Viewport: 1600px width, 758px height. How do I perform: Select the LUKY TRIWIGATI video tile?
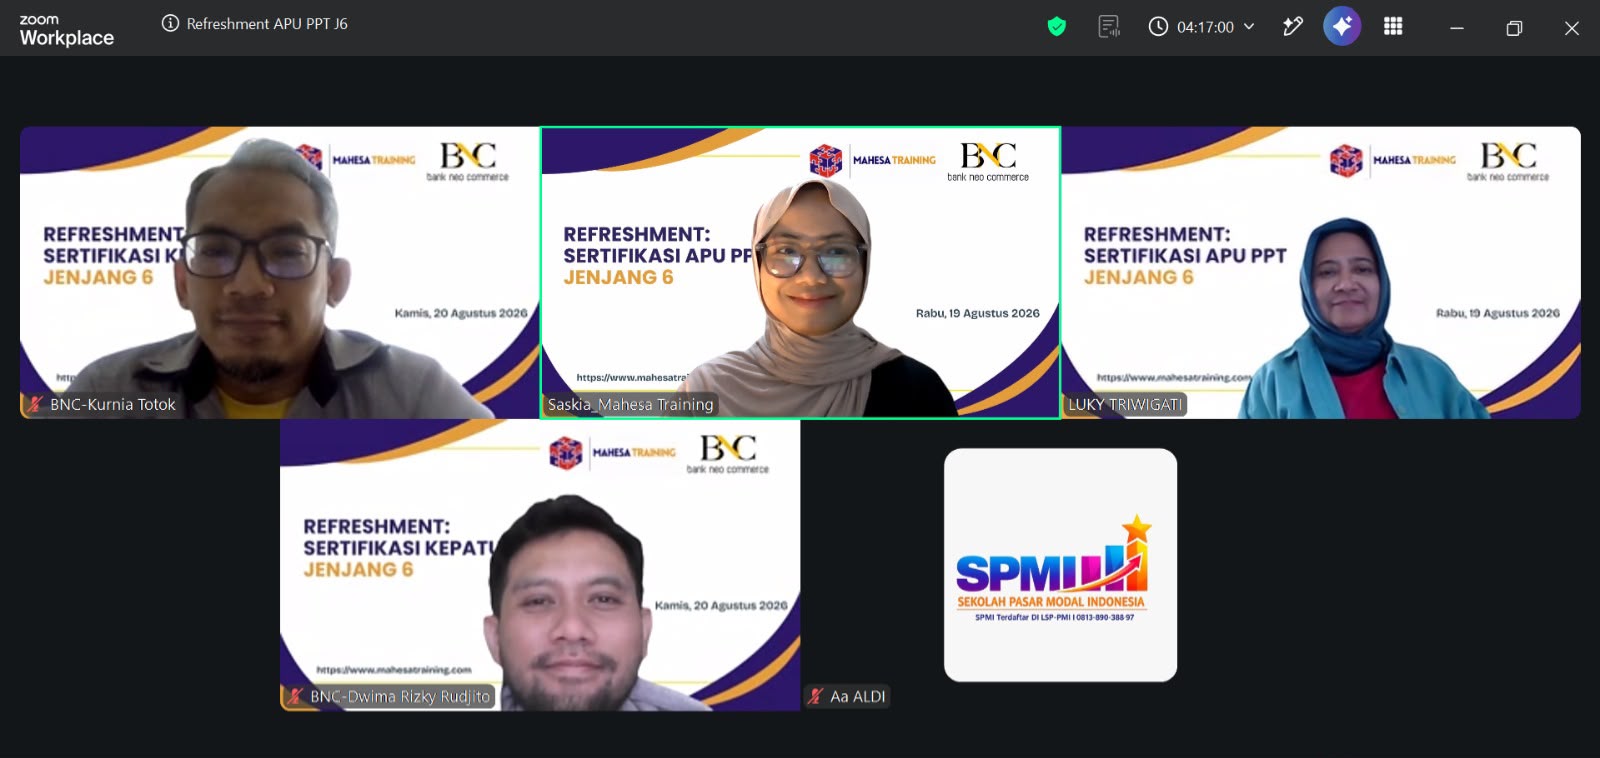1321,272
